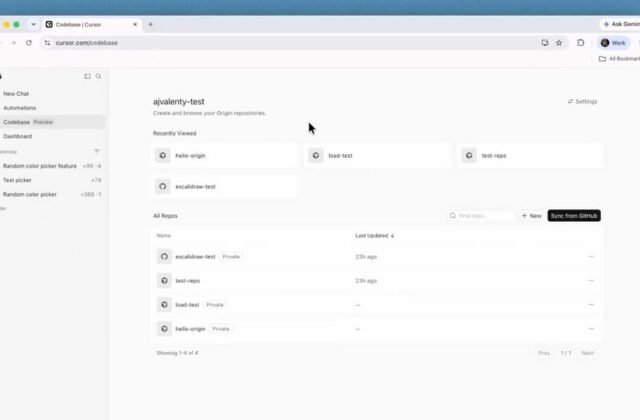Click the Private badge on hello-origin
The width and height of the screenshot is (640, 420).
coord(221,329)
